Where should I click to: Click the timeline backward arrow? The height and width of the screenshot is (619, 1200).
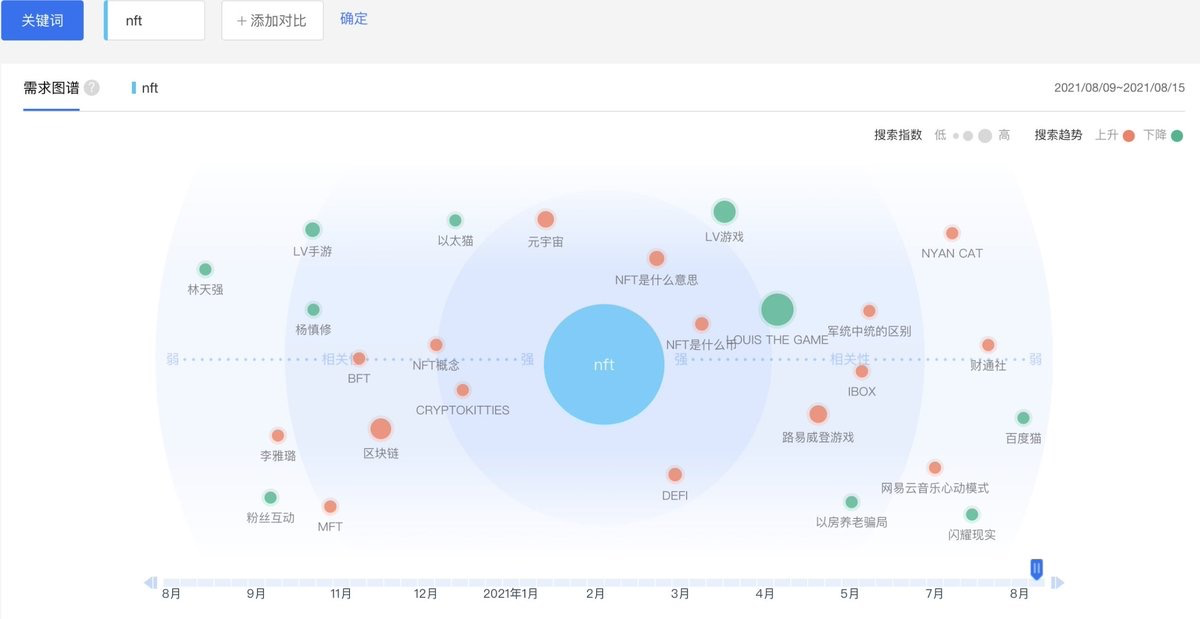(x=151, y=582)
